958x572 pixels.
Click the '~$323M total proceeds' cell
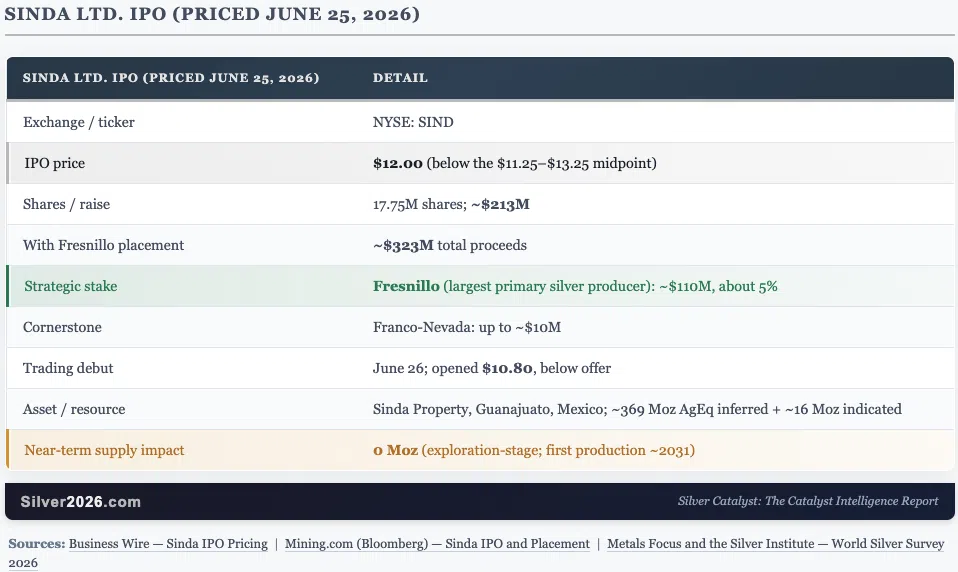tap(450, 245)
